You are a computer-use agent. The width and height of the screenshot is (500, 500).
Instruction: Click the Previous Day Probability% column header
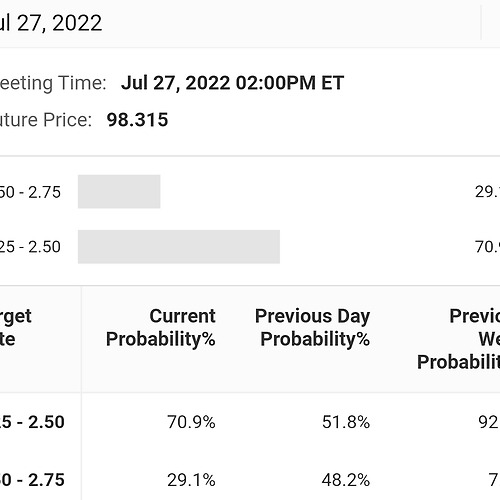pos(313,327)
